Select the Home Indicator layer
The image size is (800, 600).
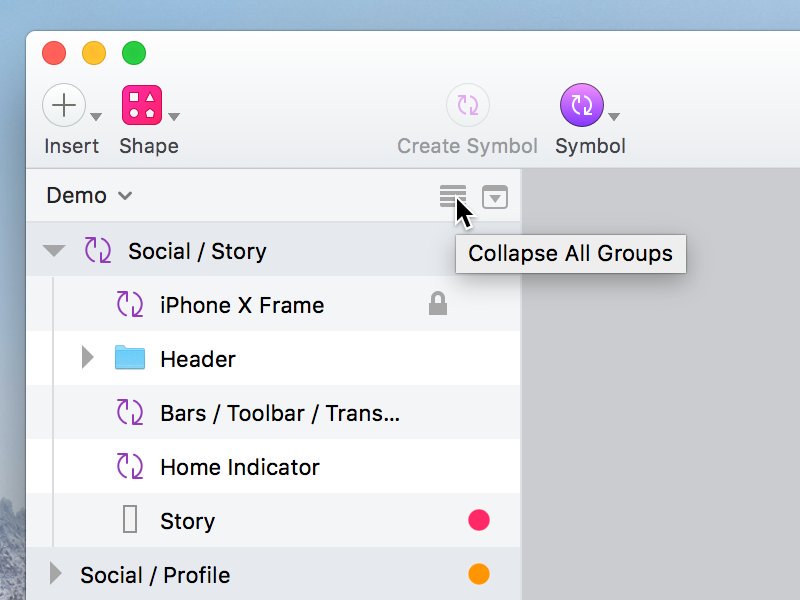point(240,467)
